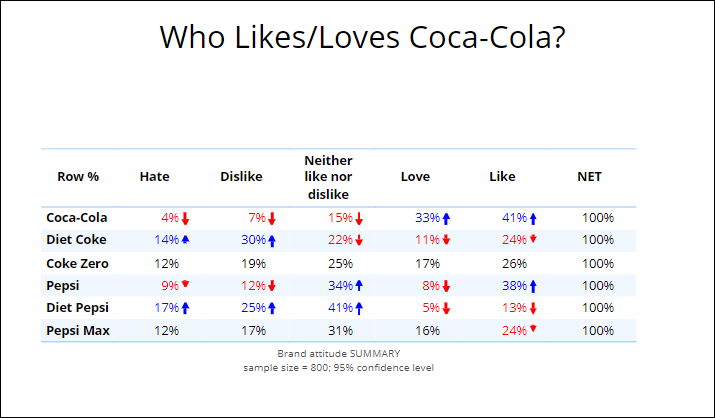Click the red down arrow by Diet Pepsi Like 13%
This screenshot has width=715, height=418.
[534, 309]
